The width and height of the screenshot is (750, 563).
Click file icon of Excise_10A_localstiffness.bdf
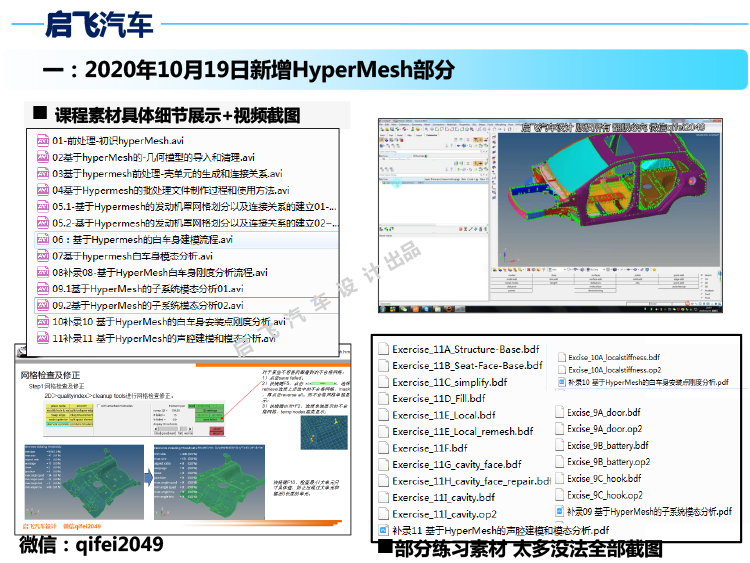tap(562, 357)
